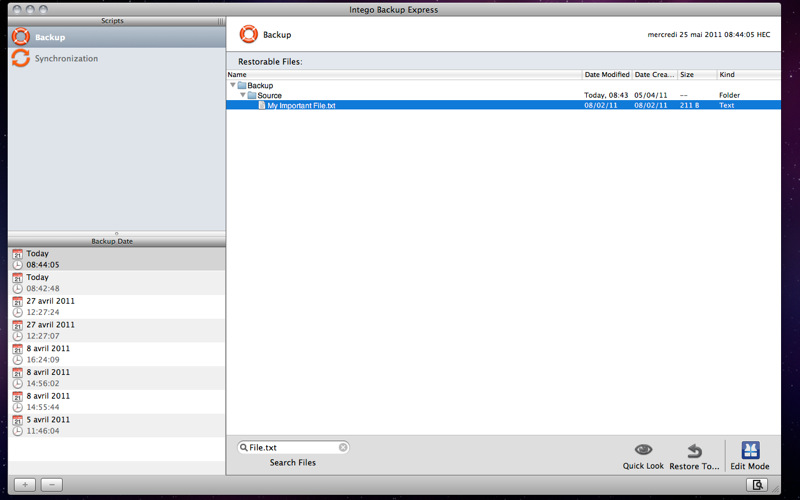Click the log viewer icon at bottom right
800x500 pixels.
pos(757,485)
